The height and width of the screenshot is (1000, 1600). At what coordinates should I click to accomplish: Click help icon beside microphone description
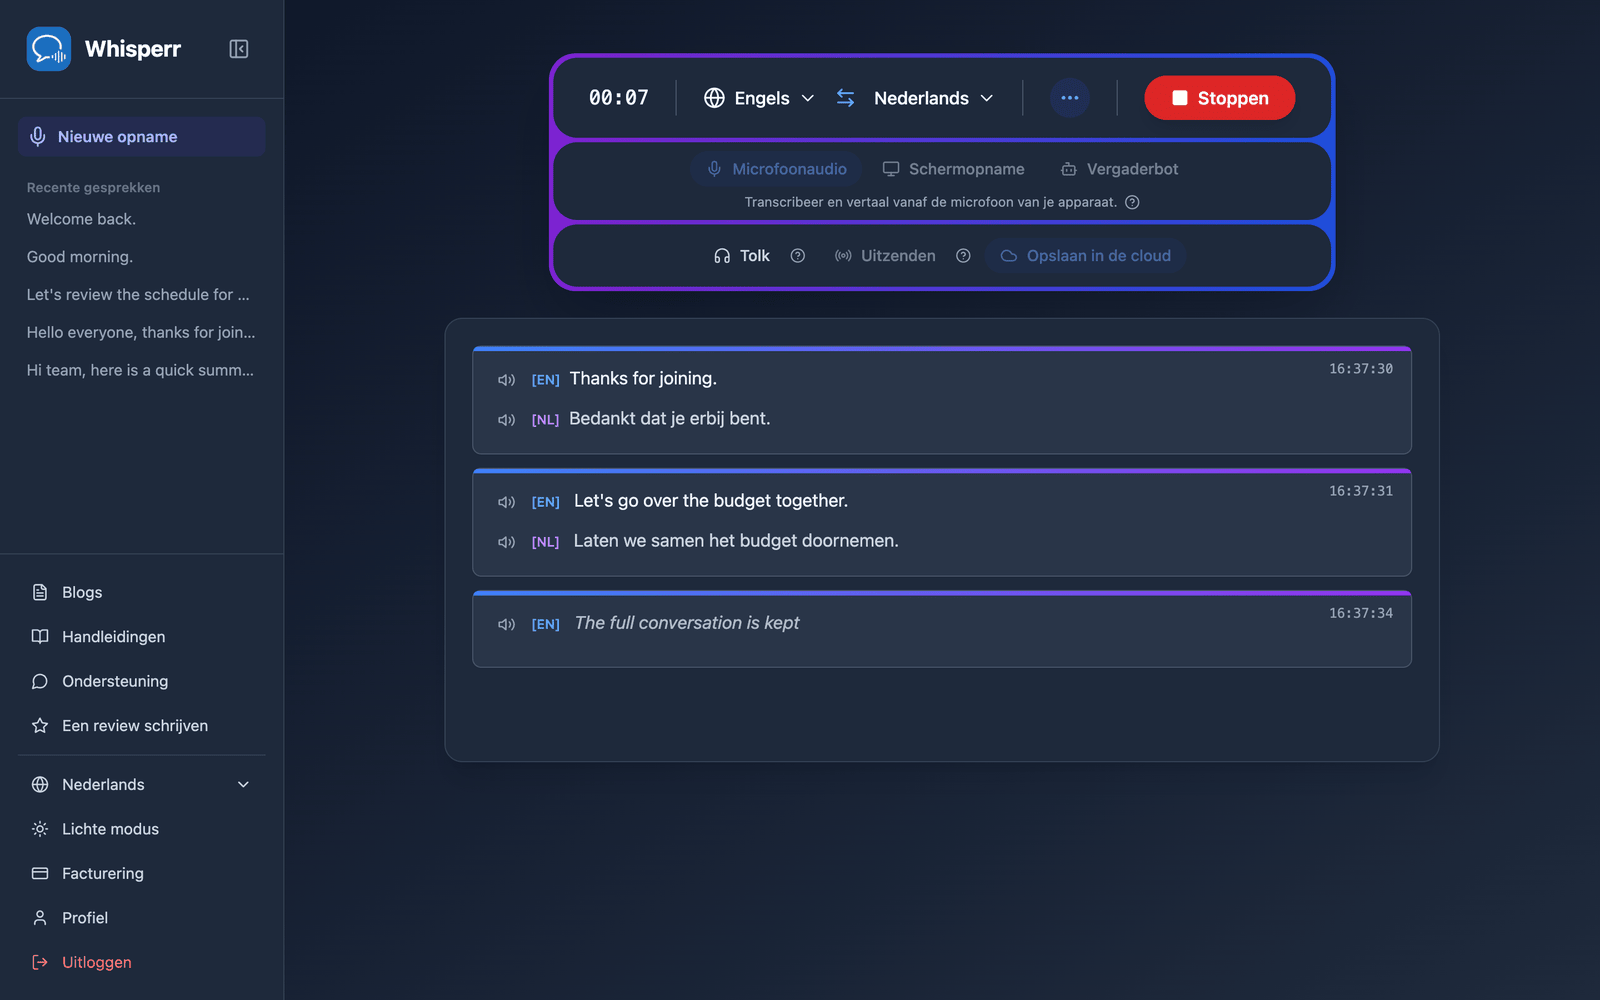[x=1132, y=202]
